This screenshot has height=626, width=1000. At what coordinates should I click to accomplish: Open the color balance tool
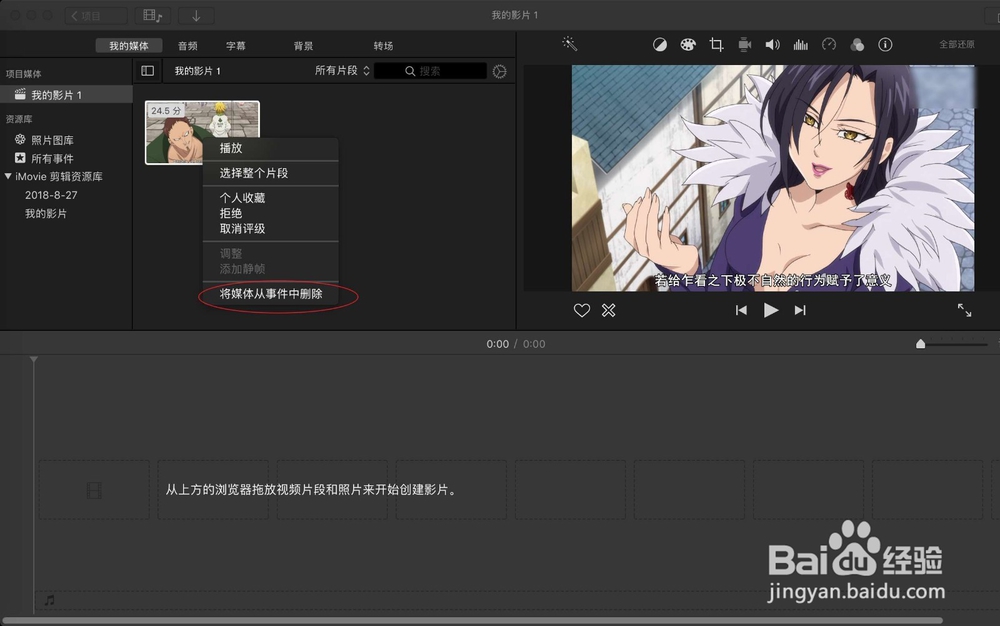pyautogui.click(x=659, y=45)
